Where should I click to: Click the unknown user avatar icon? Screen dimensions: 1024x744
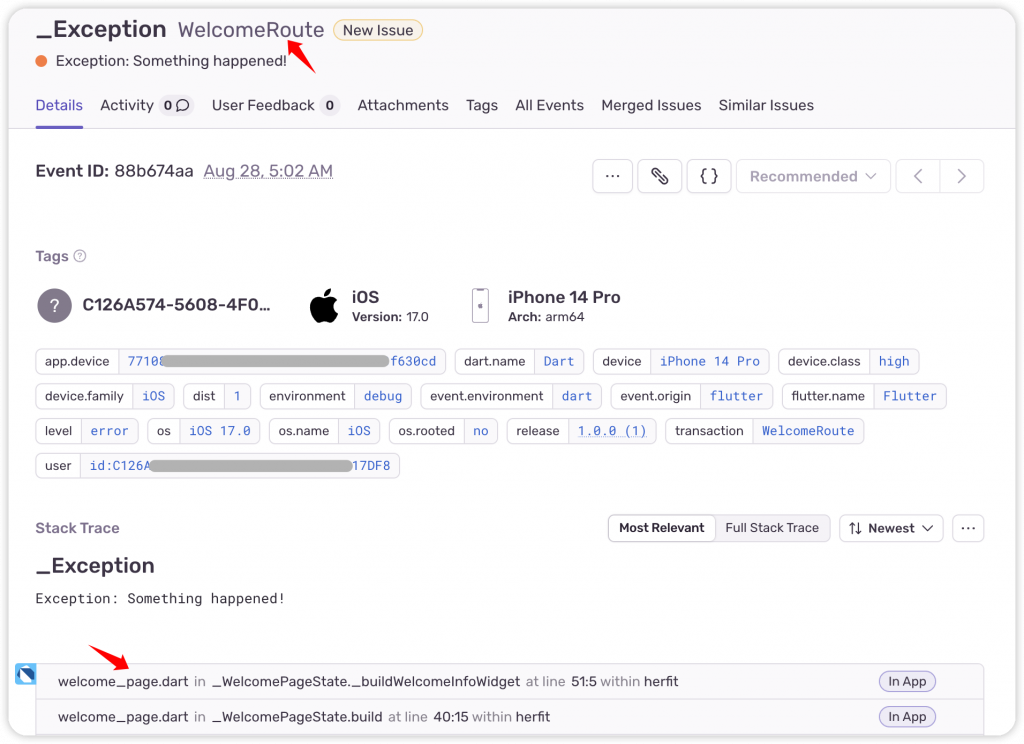coord(54,305)
